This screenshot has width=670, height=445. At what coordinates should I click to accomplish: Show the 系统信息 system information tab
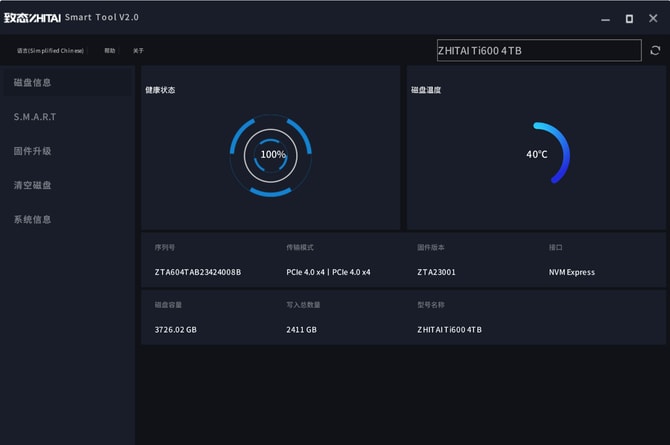pos(33,219)
